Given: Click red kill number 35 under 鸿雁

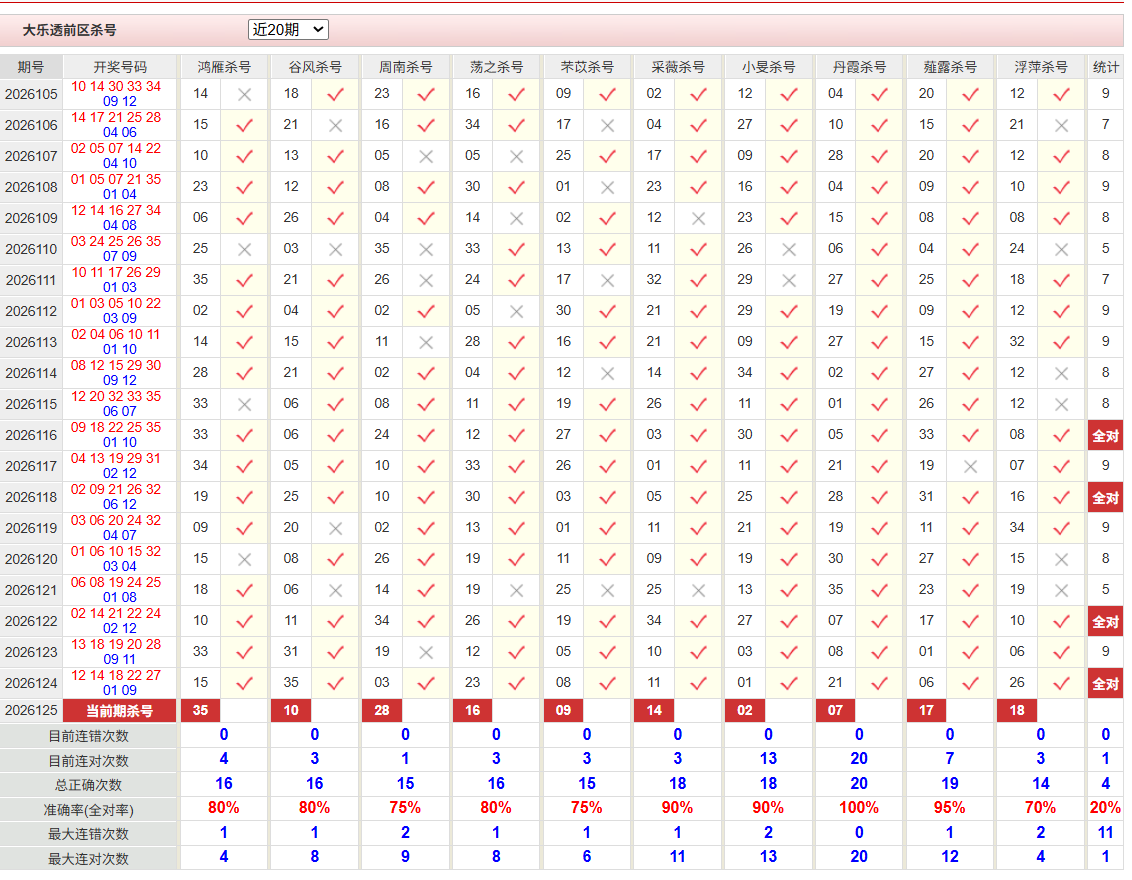Looking at the screenshot, I should (x=201, y=710).
